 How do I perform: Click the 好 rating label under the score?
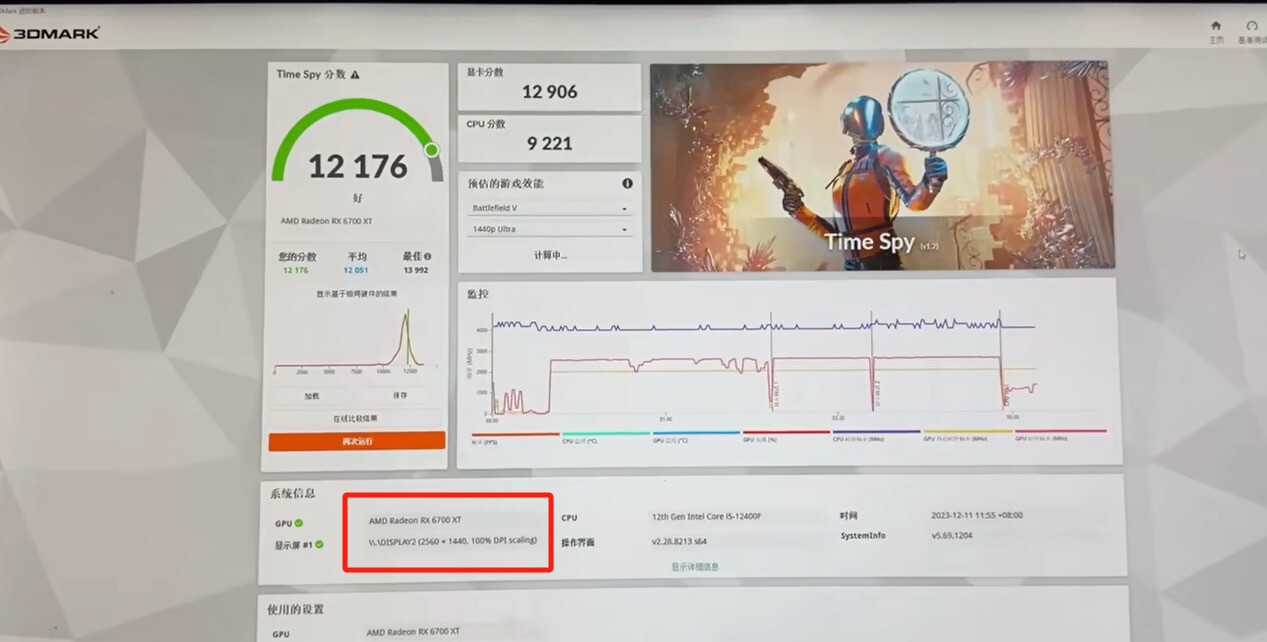pos(358,198)
